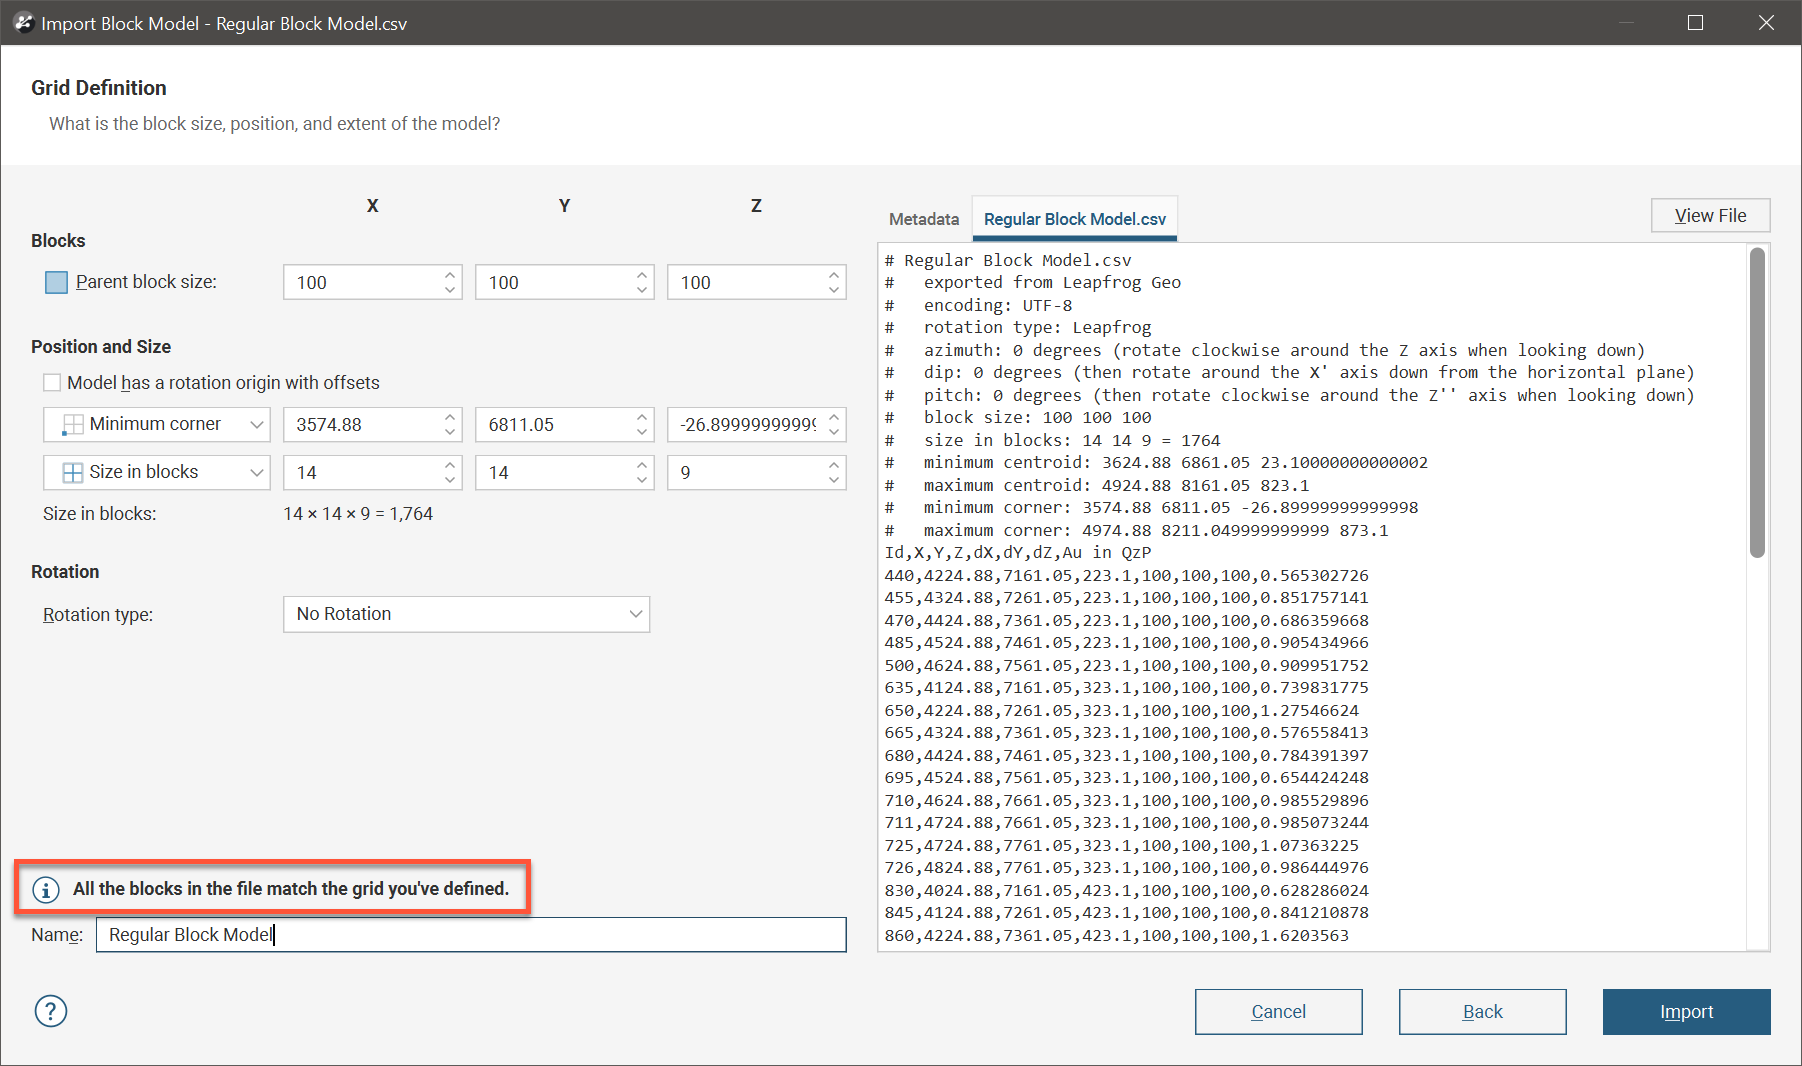
Task: Increase the parent block size X value
Action: point(450,275)
